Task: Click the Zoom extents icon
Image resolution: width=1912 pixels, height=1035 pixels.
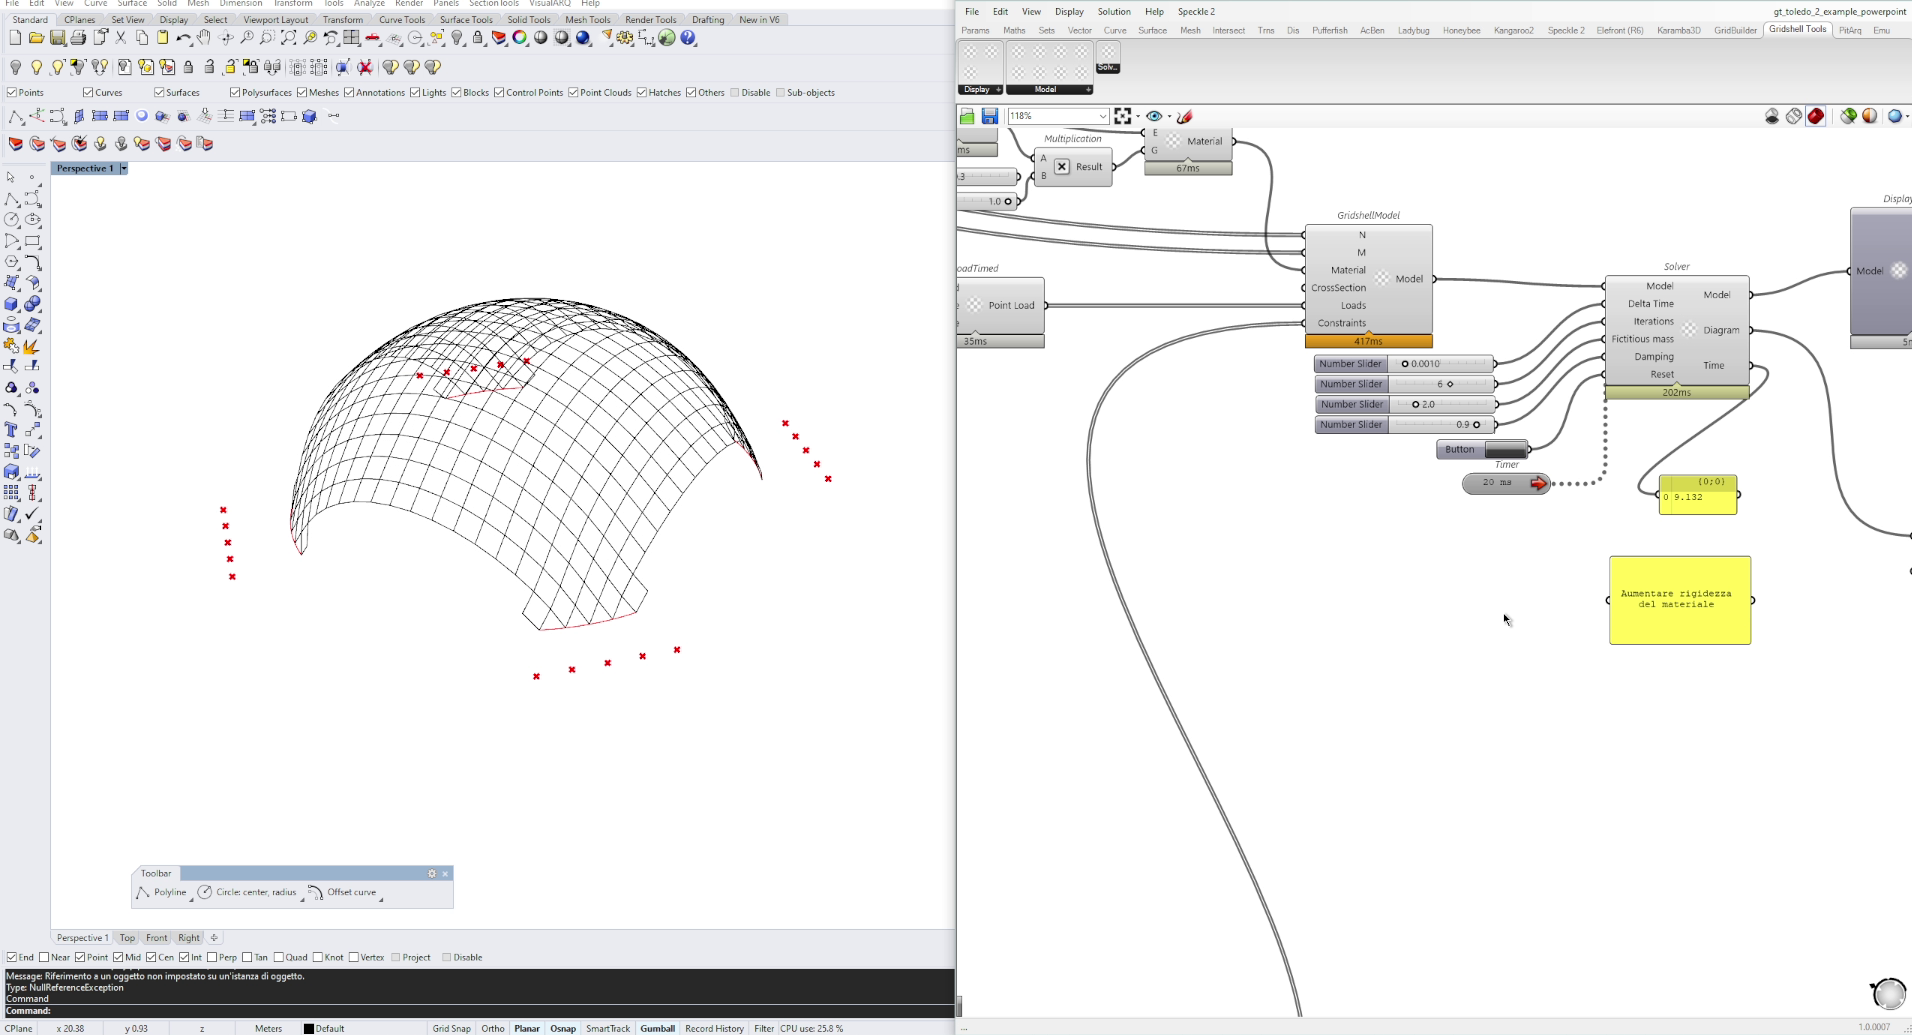Action: coord(288,38)
